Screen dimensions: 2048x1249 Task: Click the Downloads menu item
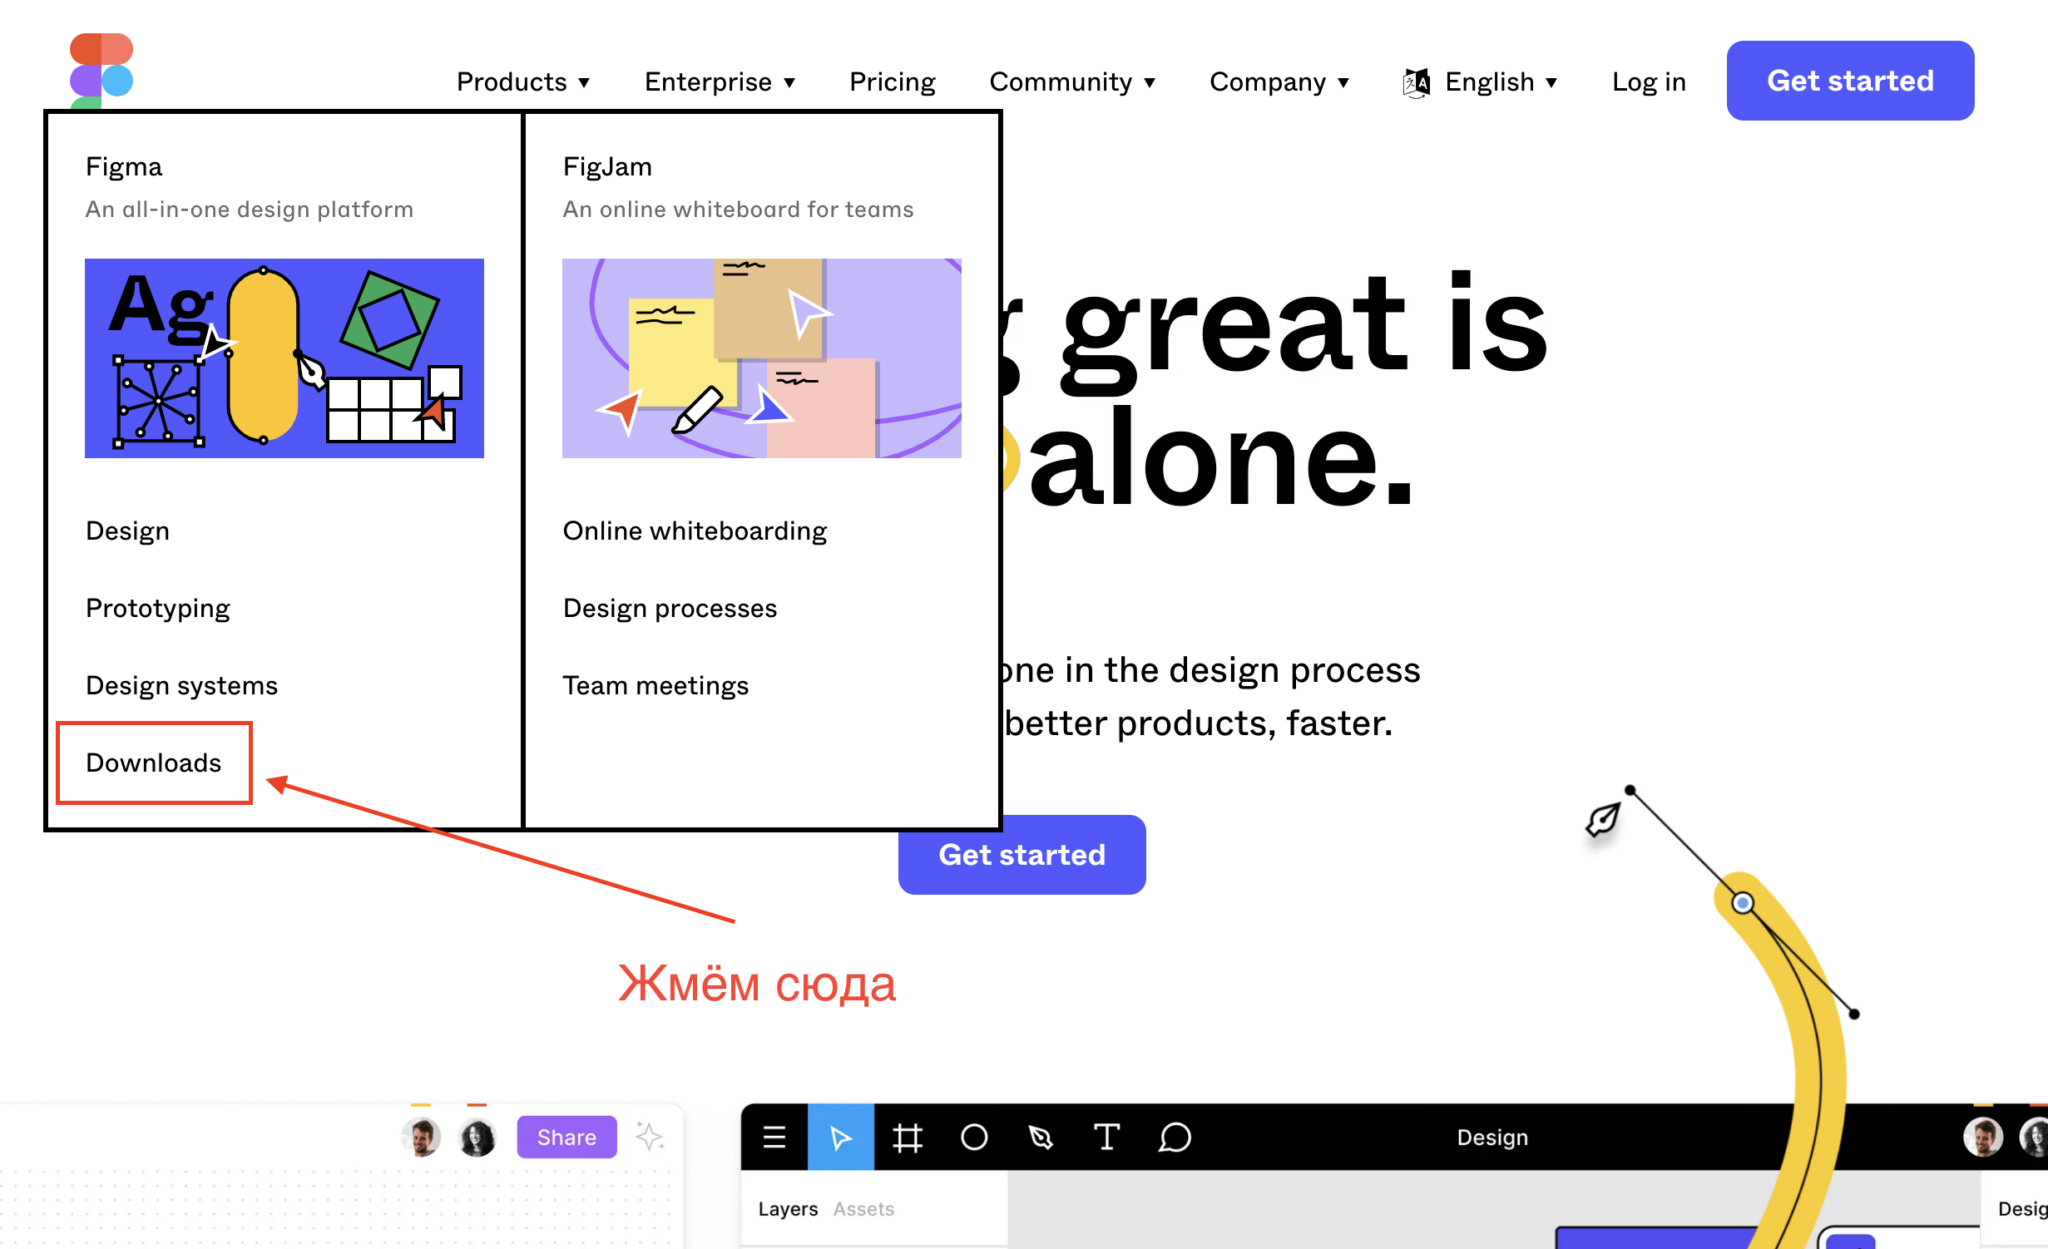point(152,762)
